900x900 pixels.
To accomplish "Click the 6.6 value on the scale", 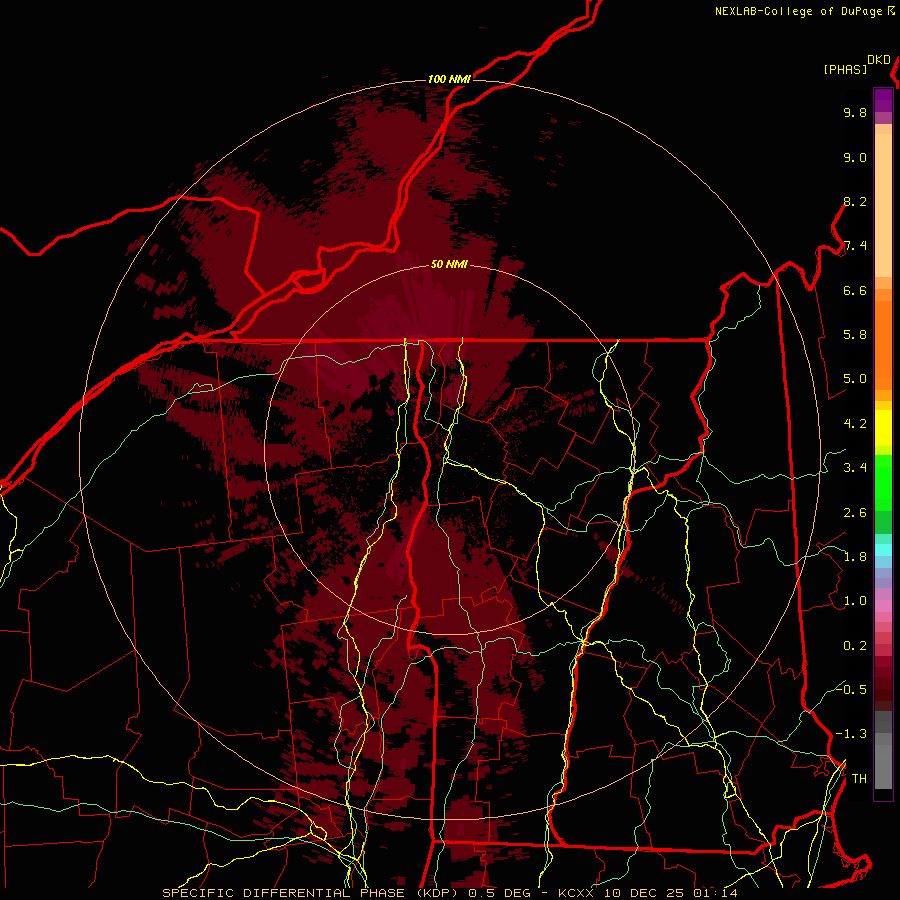I will 855,290.
